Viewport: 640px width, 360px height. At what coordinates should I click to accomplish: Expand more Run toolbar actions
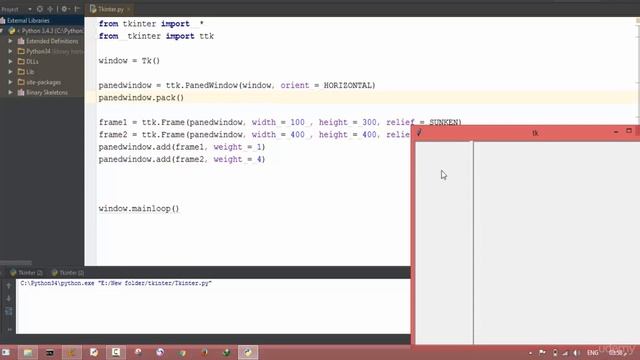[x=9, y=329]
